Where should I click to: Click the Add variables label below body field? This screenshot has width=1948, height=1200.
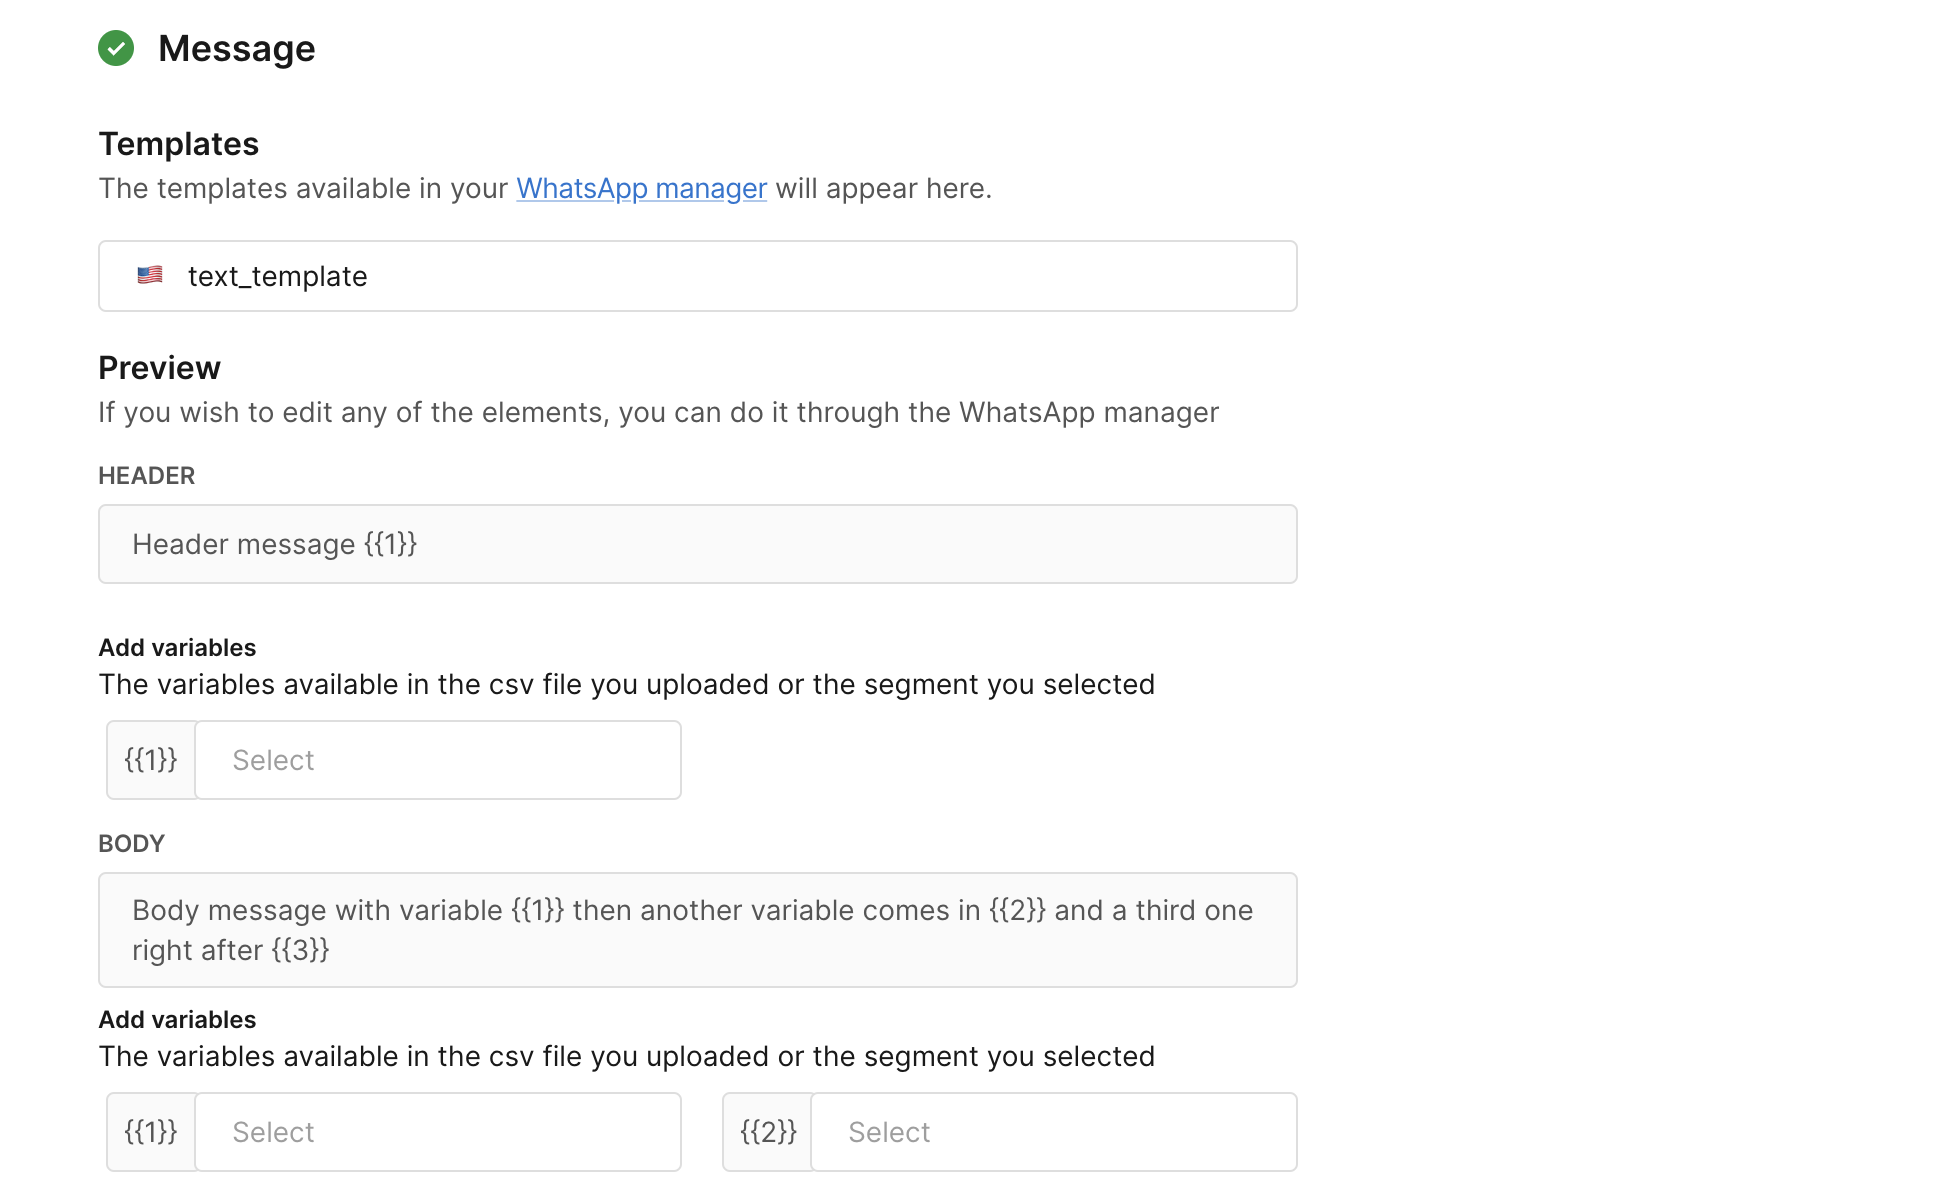(177, 1020)
